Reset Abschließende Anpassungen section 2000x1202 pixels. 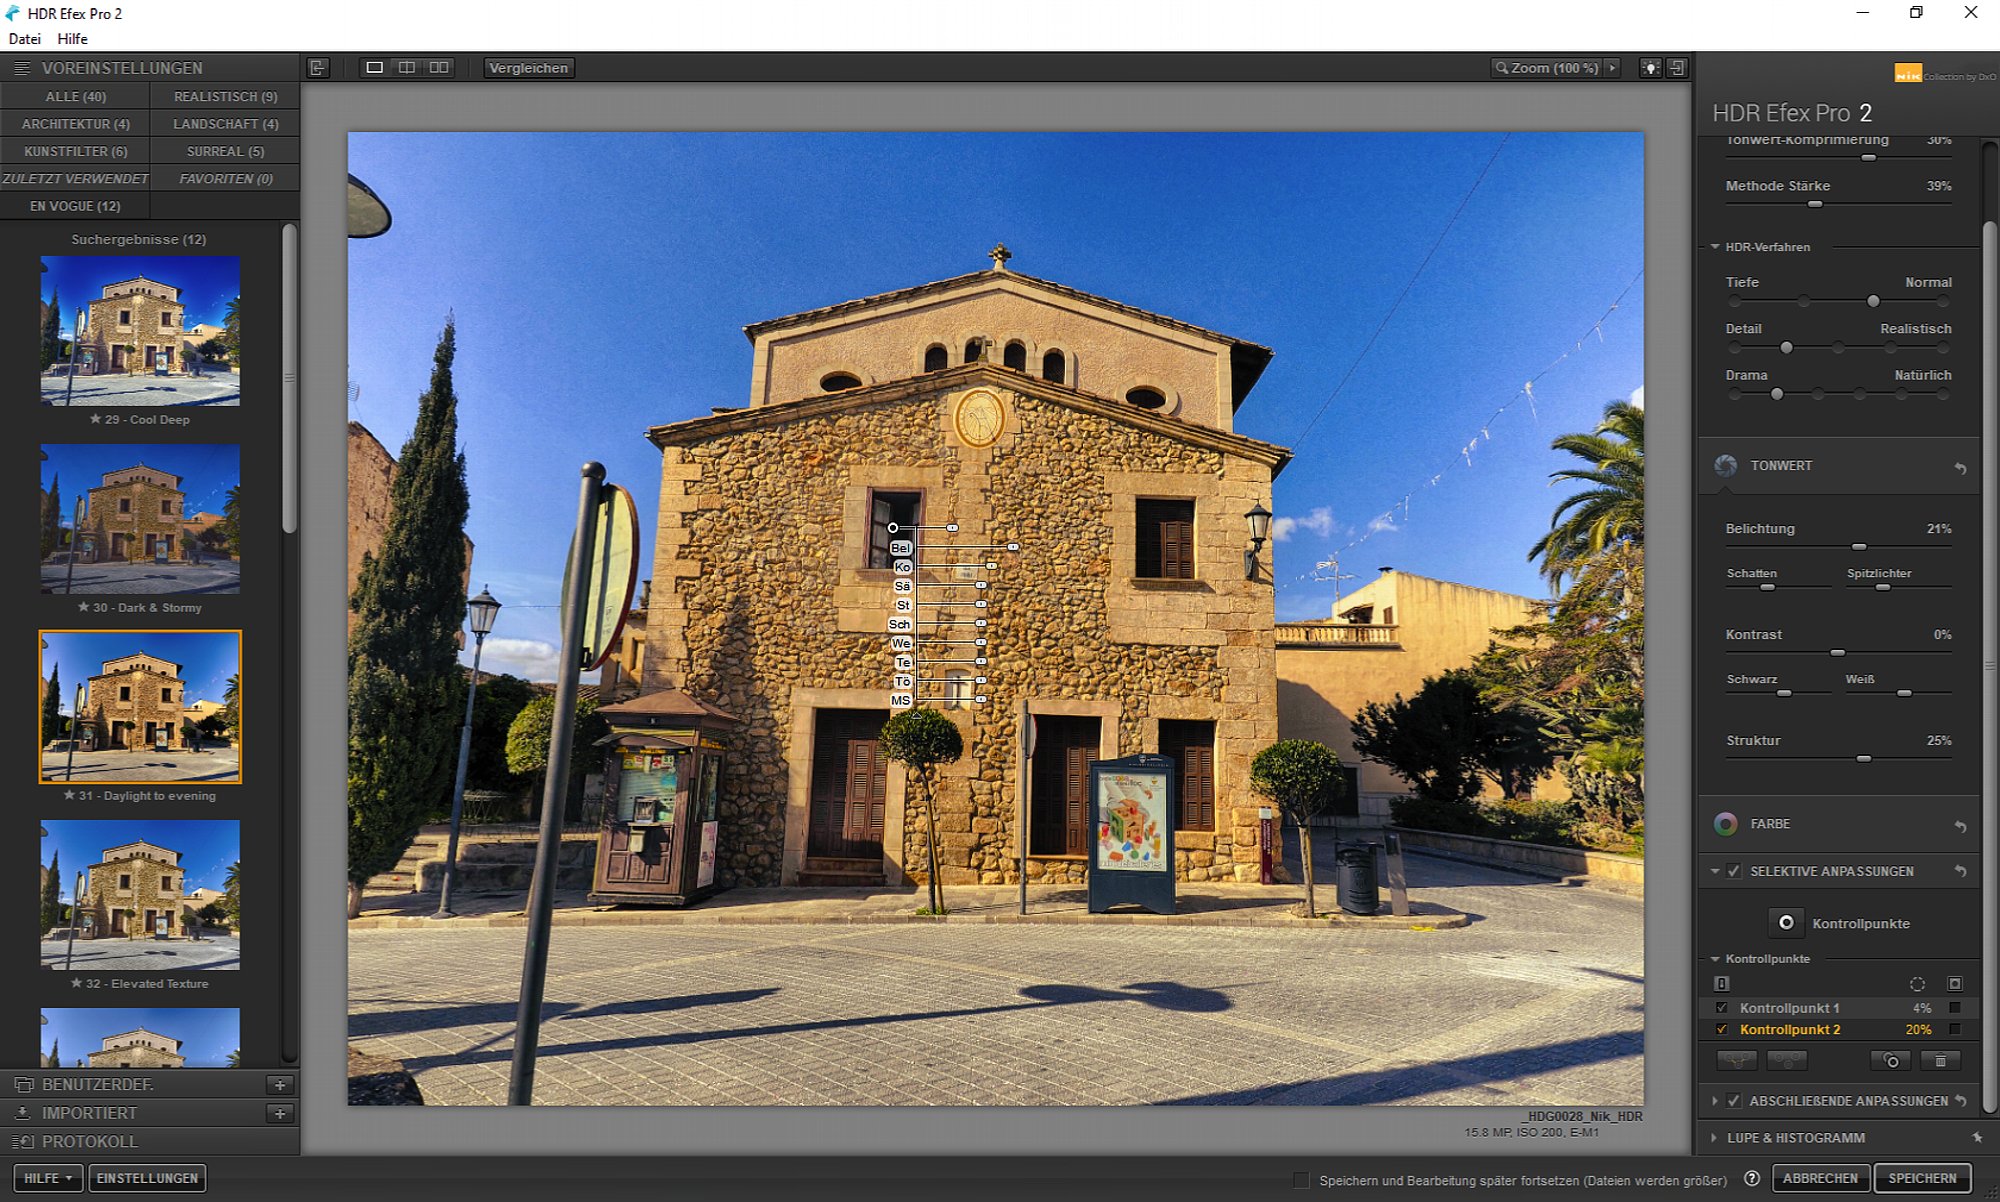[x=1960, y=1101]
